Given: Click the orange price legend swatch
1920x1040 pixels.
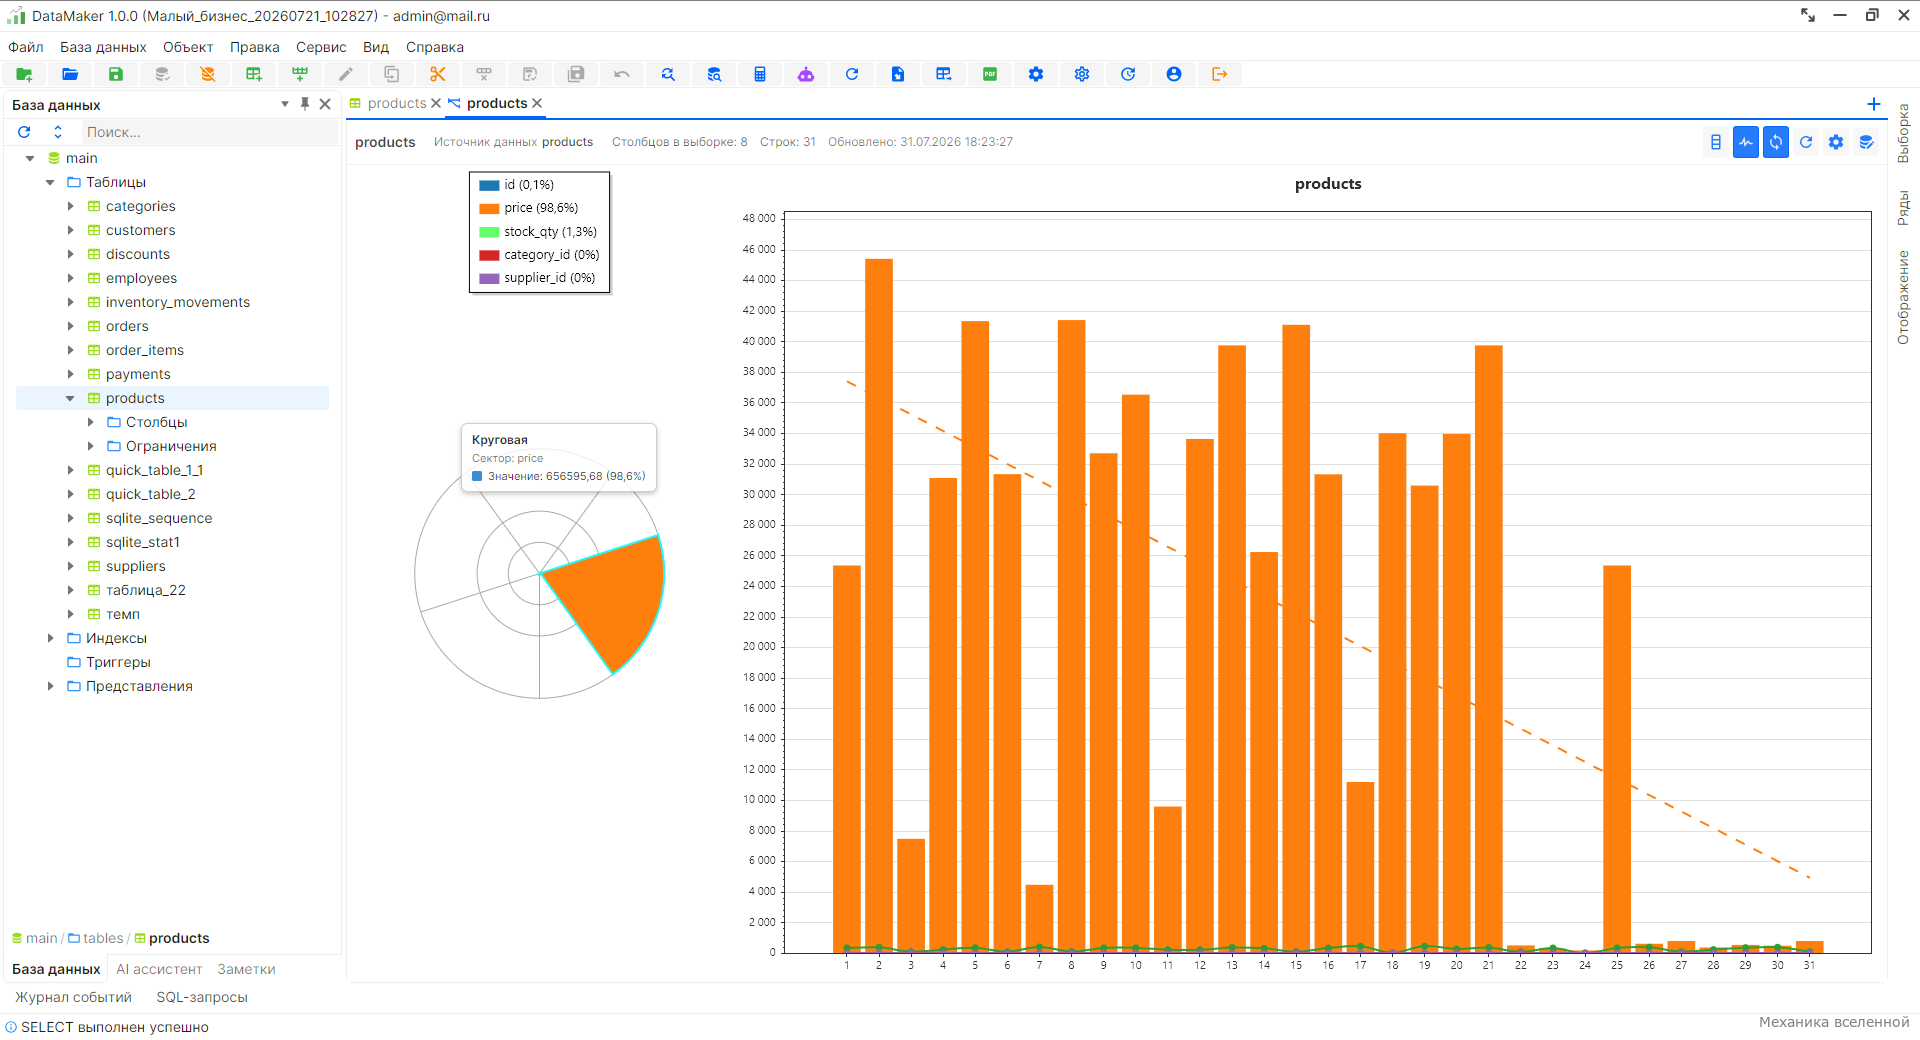Looking at the screenshot, I should [x=489, y=208].
